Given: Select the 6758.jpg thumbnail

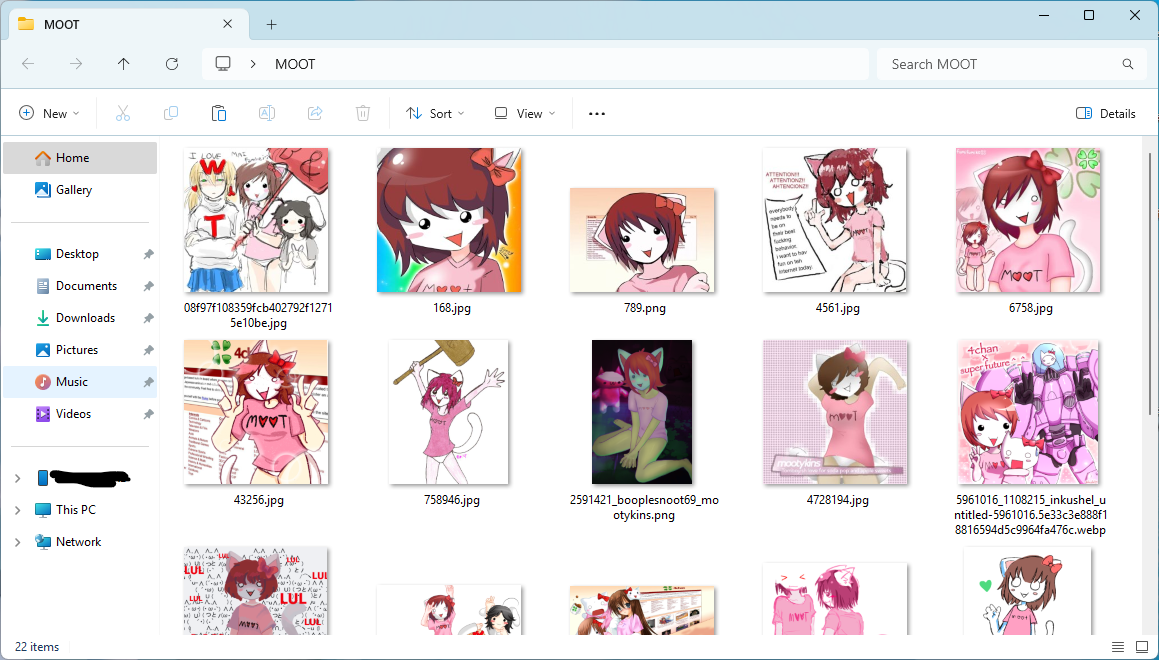Looking at the screenshot, I should click(1028, 220).
